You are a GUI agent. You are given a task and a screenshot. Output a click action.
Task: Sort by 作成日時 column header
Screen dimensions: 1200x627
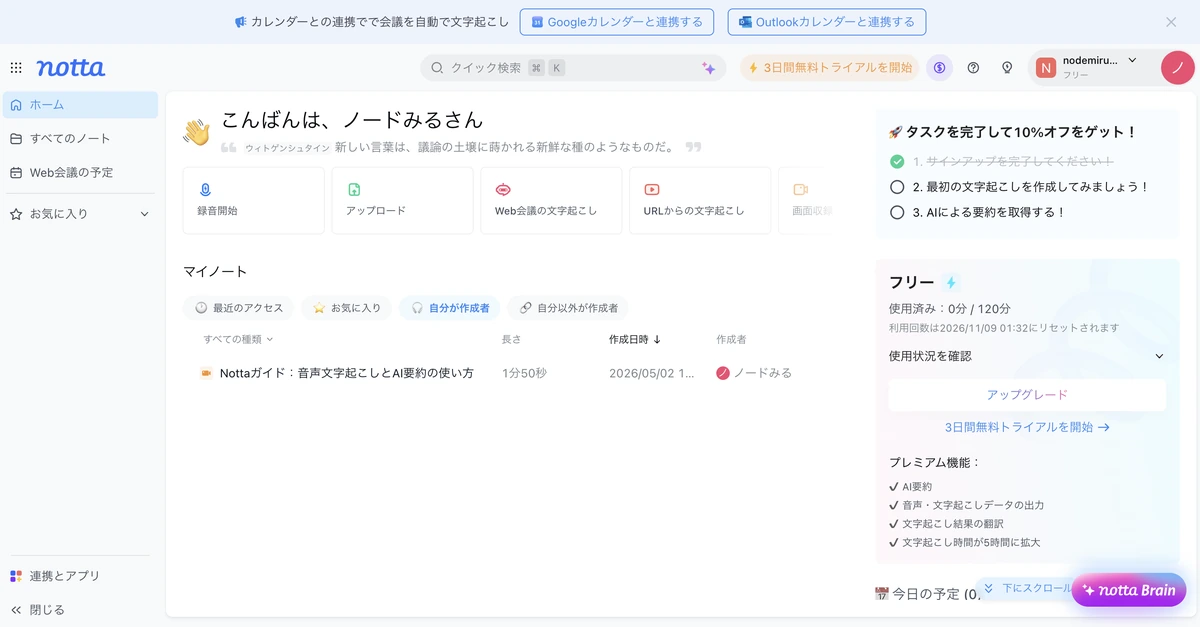(x=634, y=339)
